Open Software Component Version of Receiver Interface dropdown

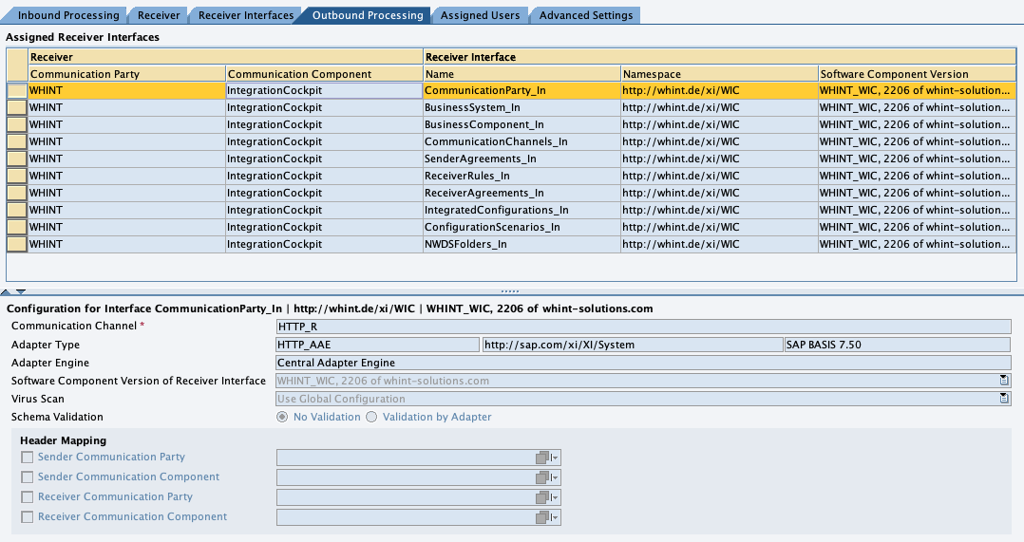coord(1004,381)
